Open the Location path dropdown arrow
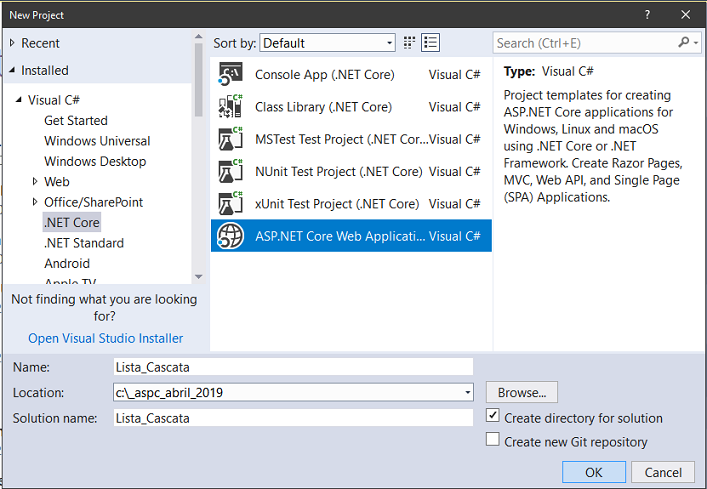This screenshot has height=489, width=707. pyautogui.click(x=468, y=393)
